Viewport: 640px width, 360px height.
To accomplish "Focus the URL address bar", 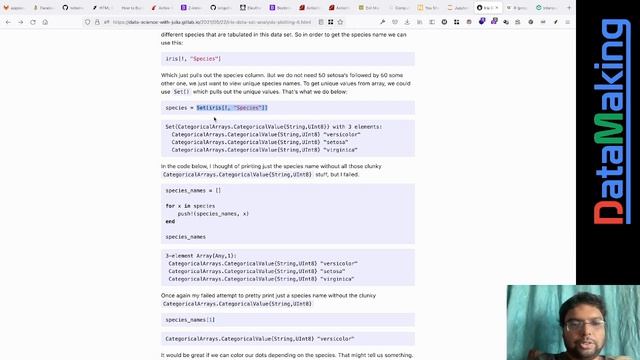I will 212,22.
